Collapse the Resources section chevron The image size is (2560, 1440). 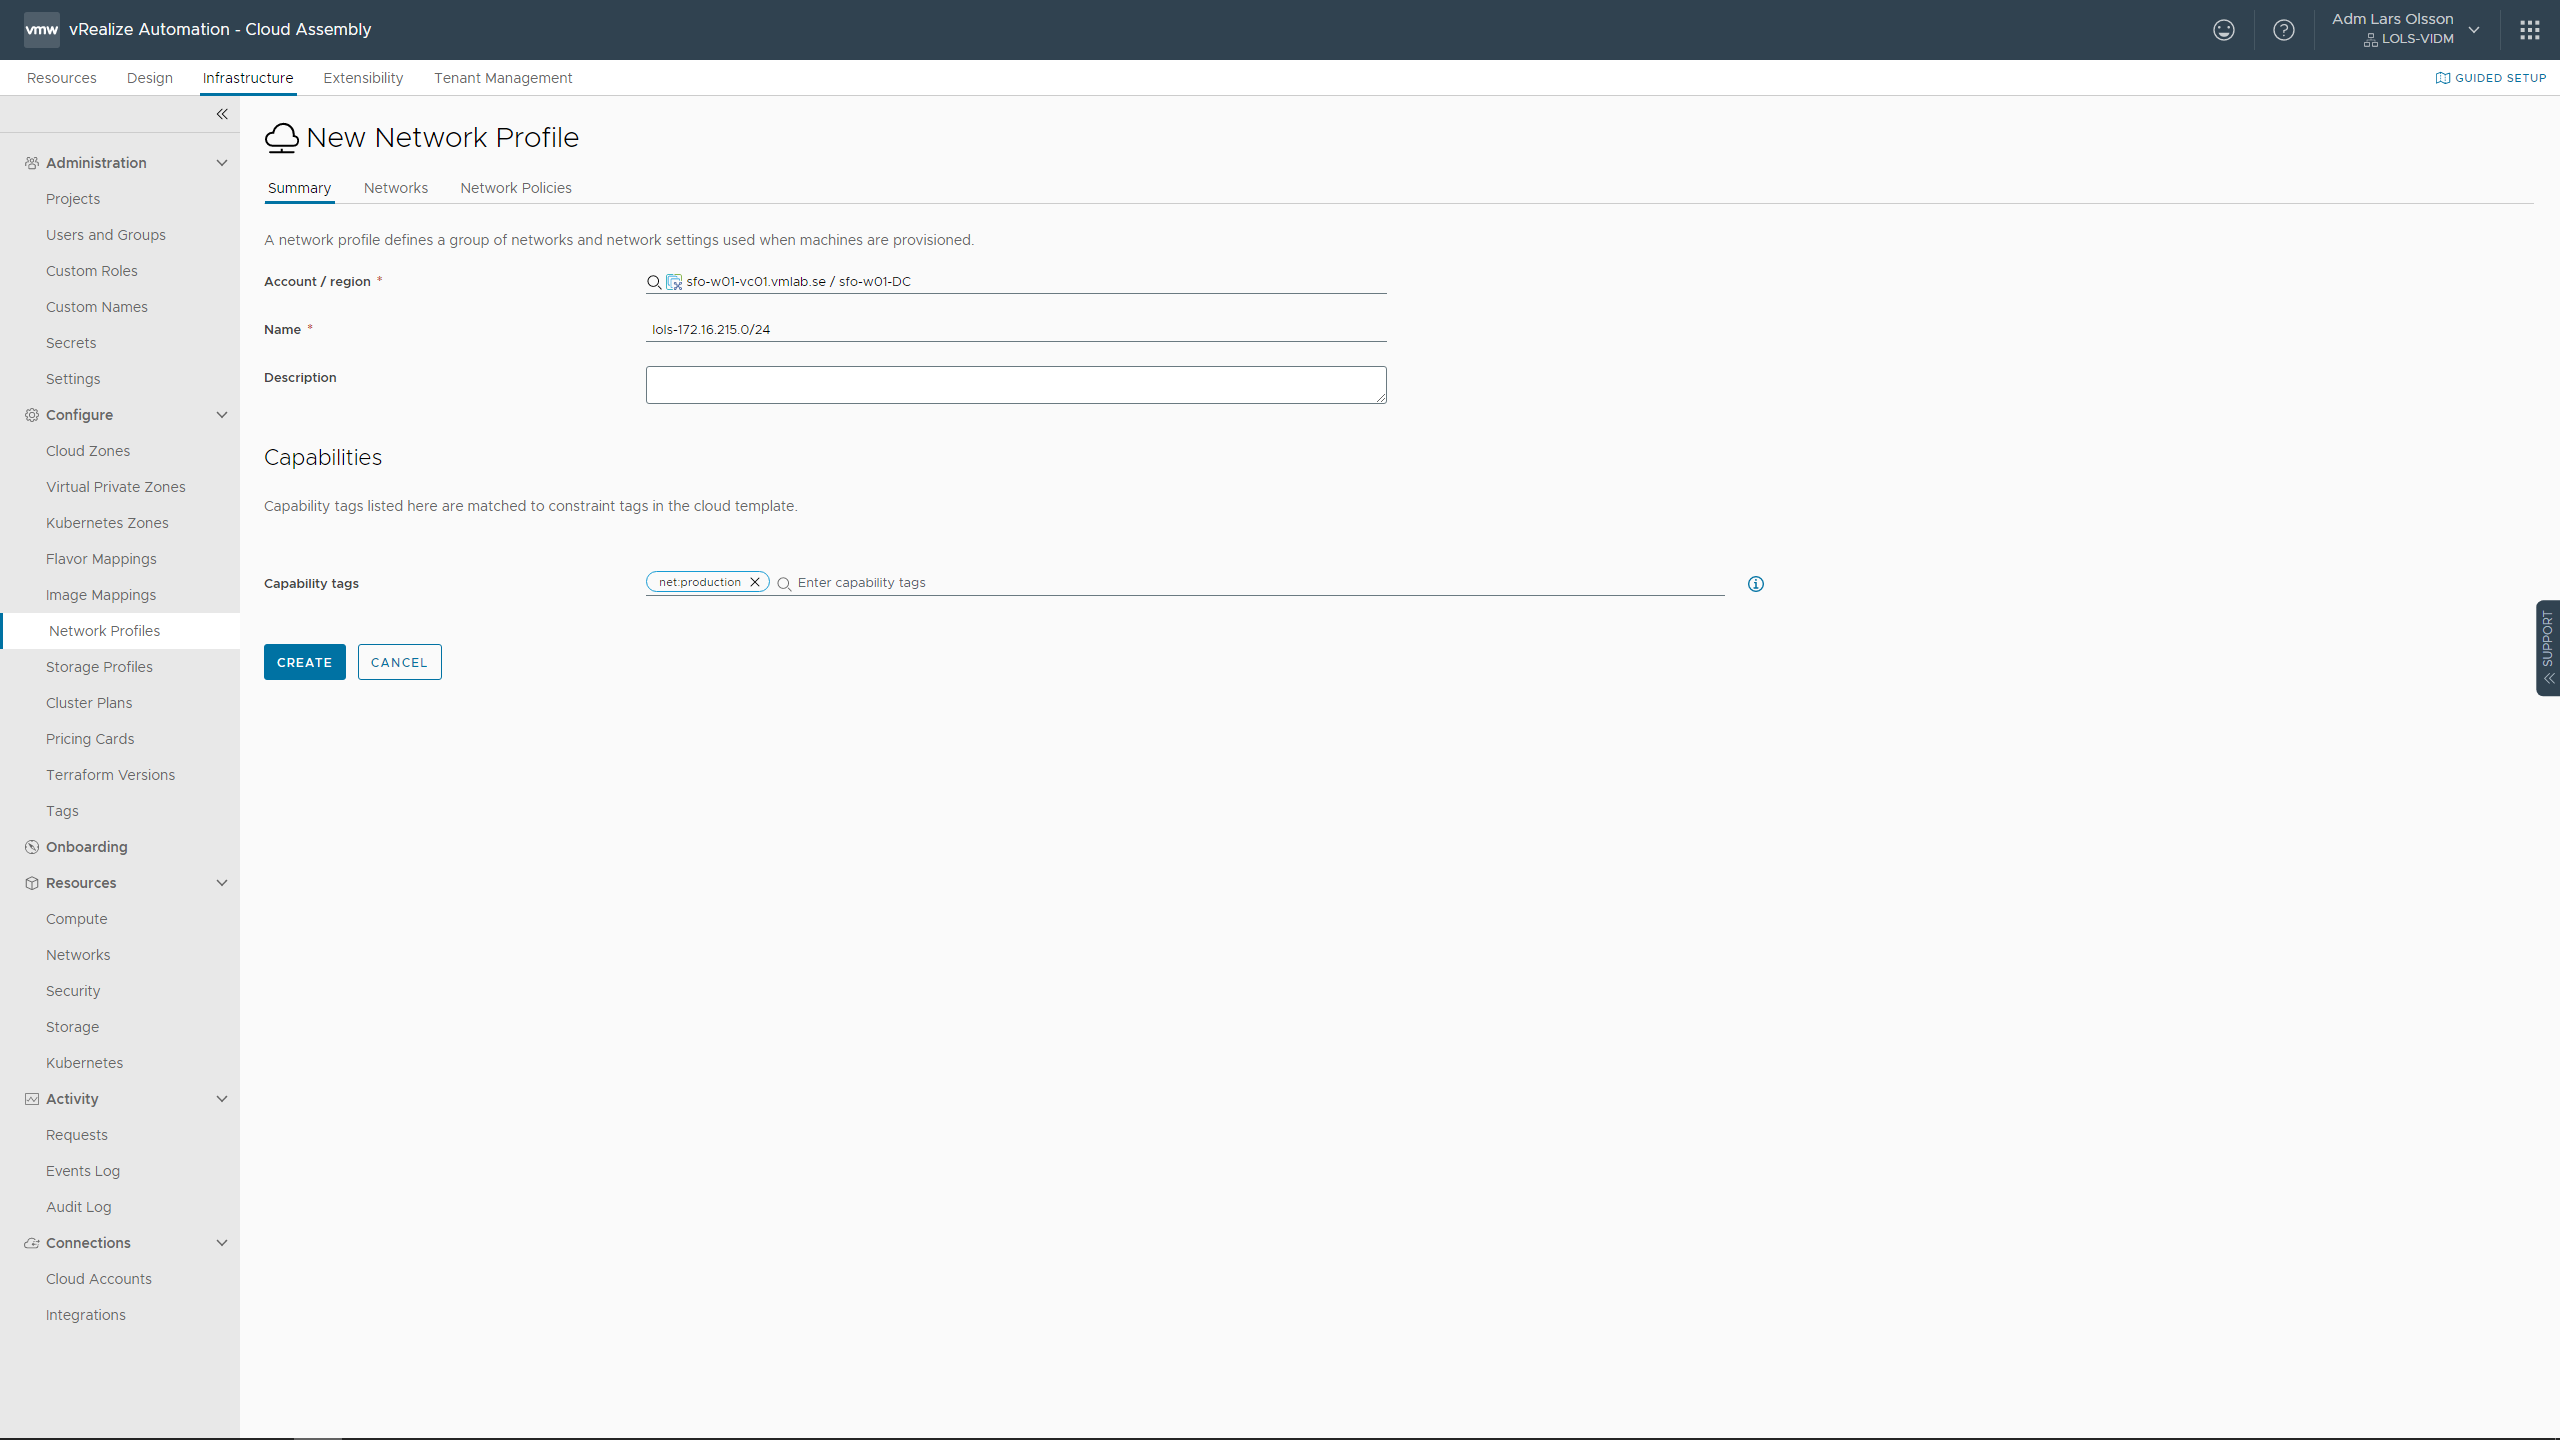222,883
